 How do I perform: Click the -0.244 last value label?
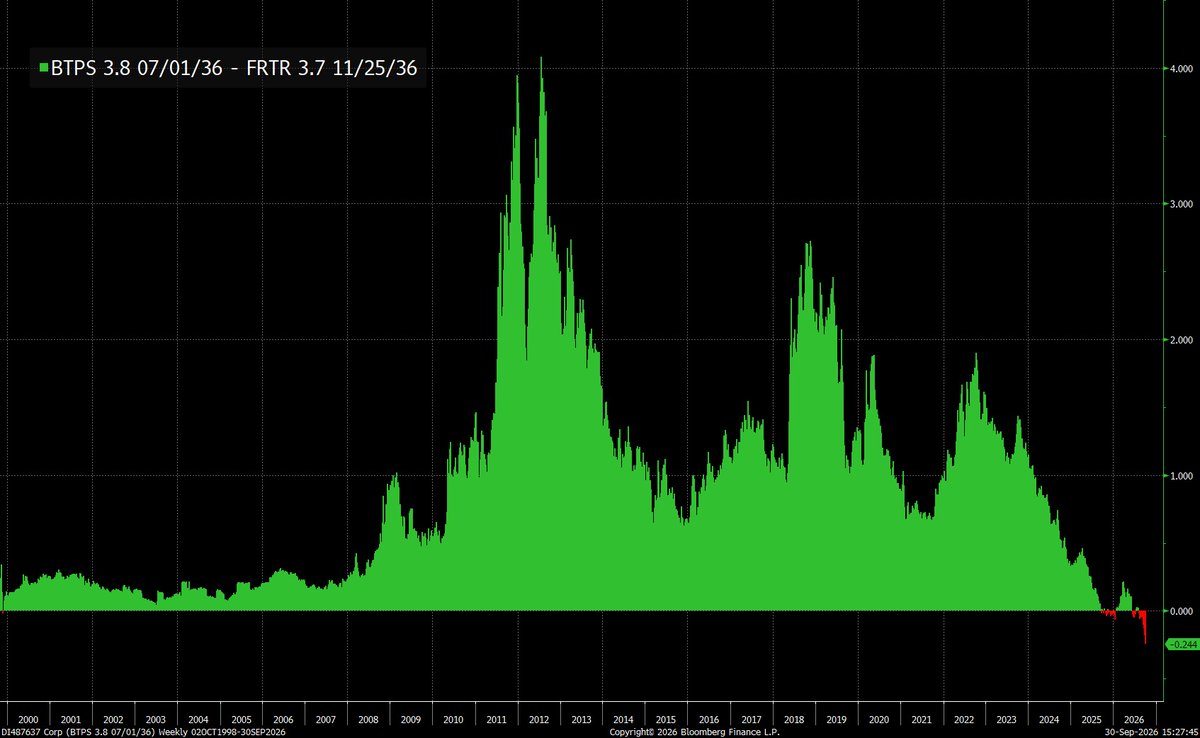pyautogui.click(x=1182, y=644)
